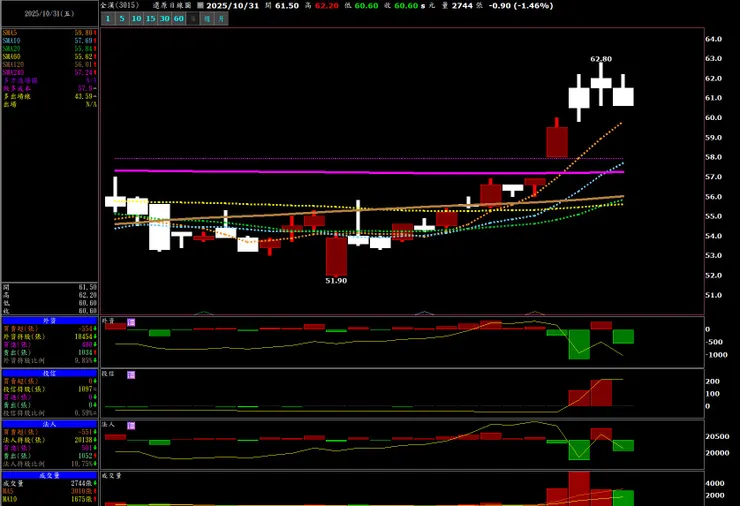Click the 投信持股 1097 row

pos(50,389)
